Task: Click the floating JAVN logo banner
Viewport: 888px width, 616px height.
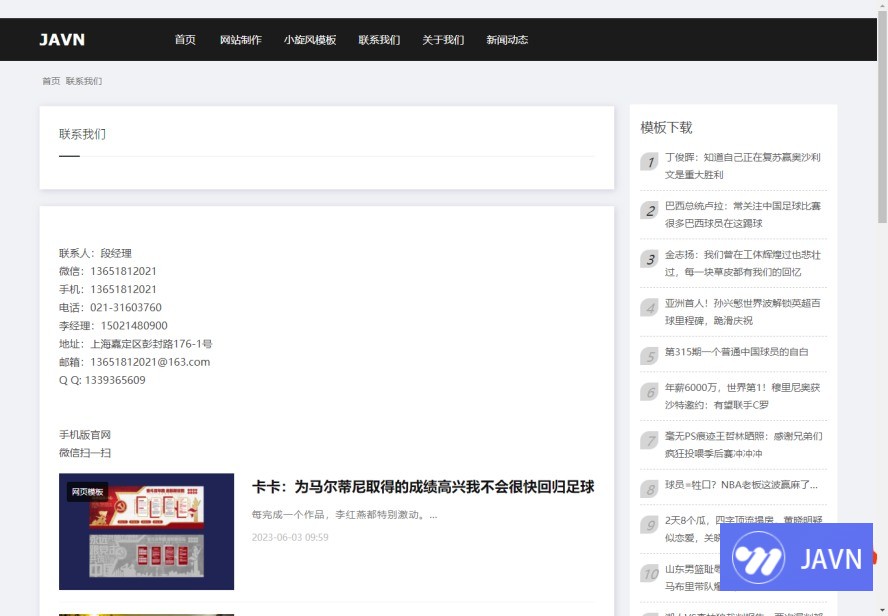Action: pos(796,557)
